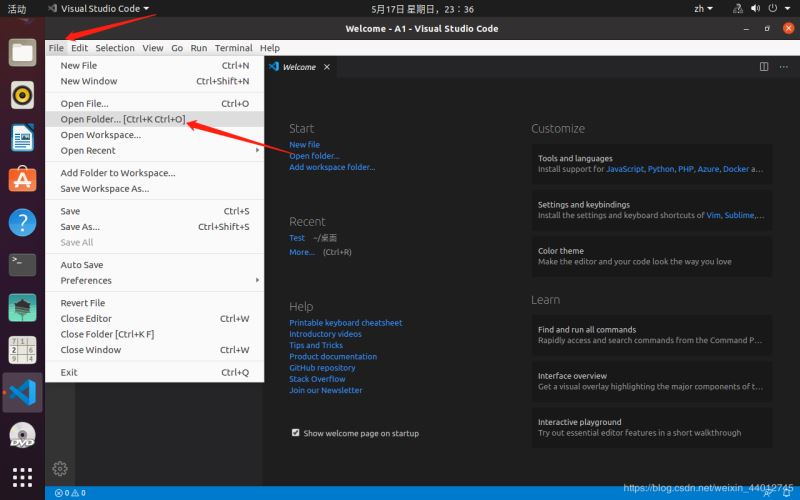Screen dimensions: 800x500
Task: Open Visual Studio Code app menu in top bar
Action: pos(98,9)
